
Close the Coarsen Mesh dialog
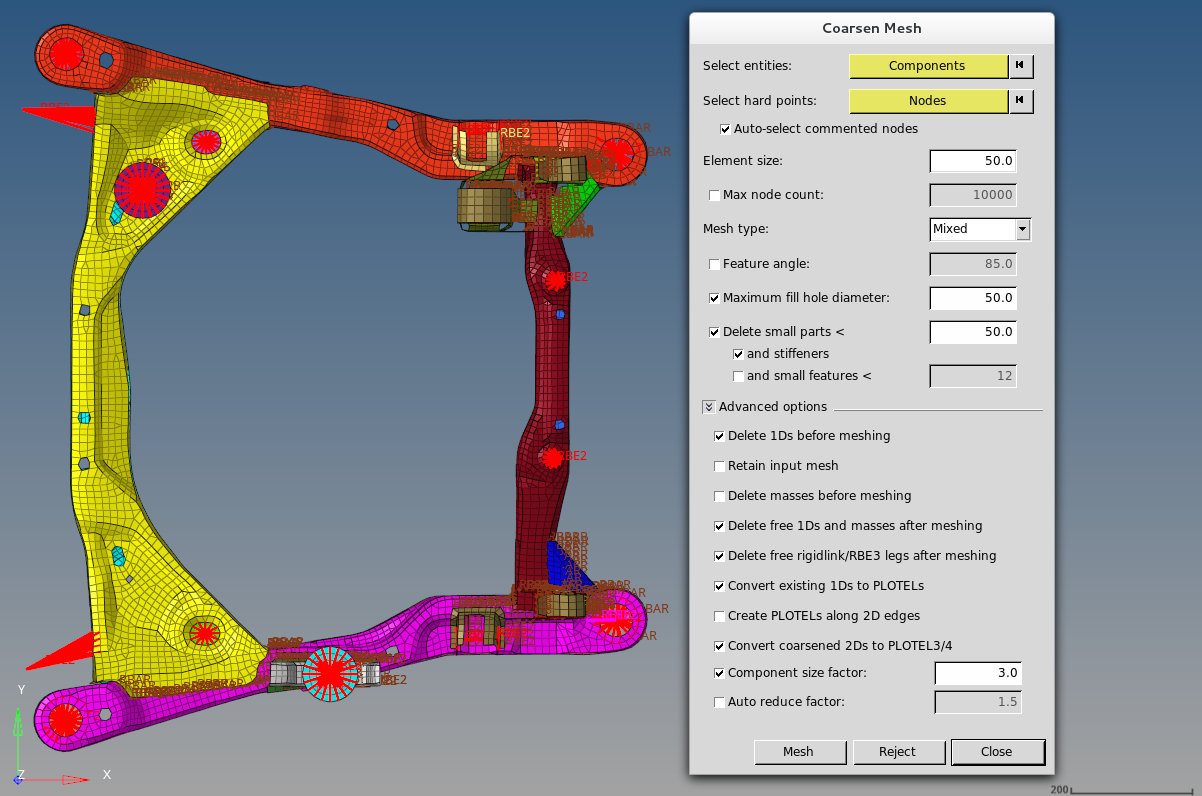click(x=996, y=752)
